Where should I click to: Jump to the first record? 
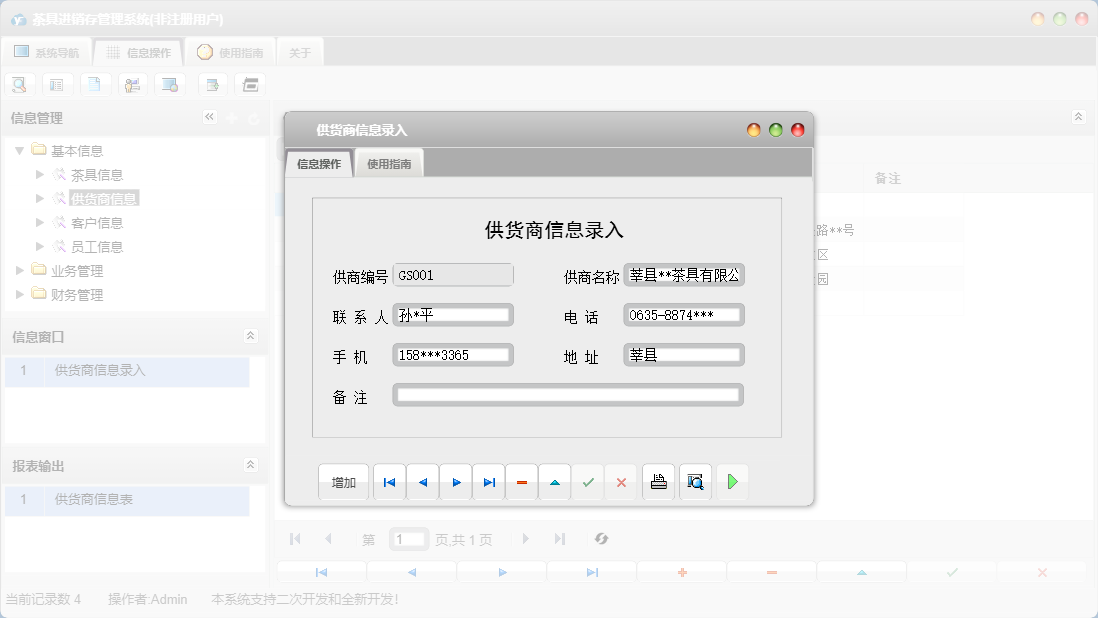pos(389,481)
